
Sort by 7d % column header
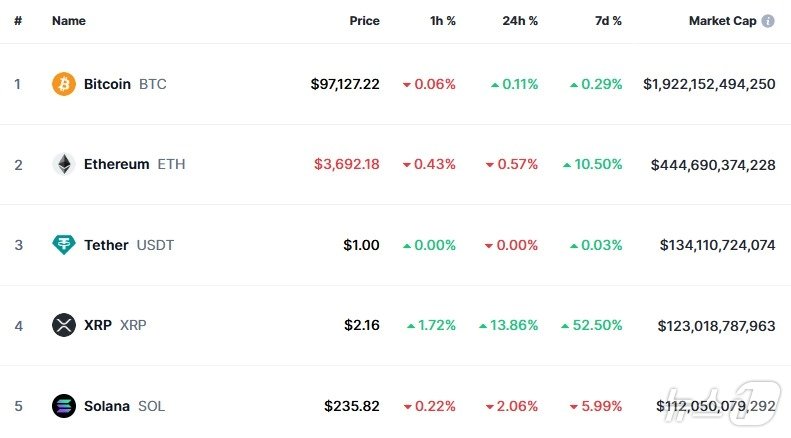[x=606, y=21]
